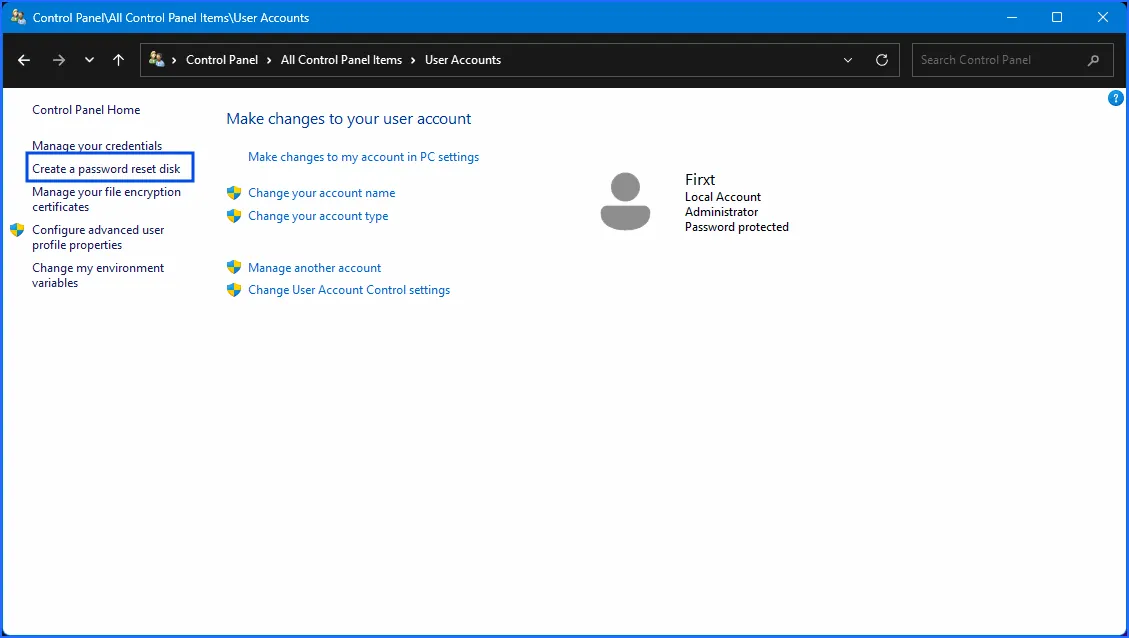
Task: Click Manage another account link
Action: (x=314, y=268)
